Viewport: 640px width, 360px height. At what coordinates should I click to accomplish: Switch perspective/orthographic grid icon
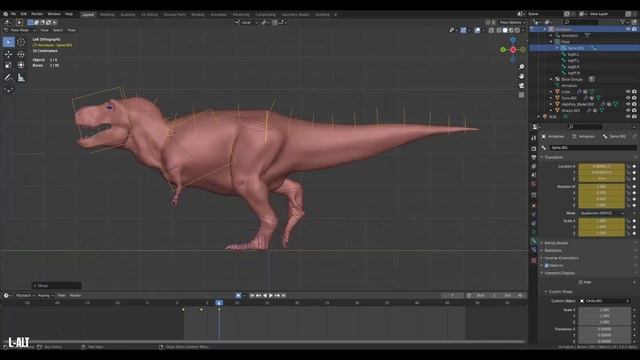tap(521, 95)
